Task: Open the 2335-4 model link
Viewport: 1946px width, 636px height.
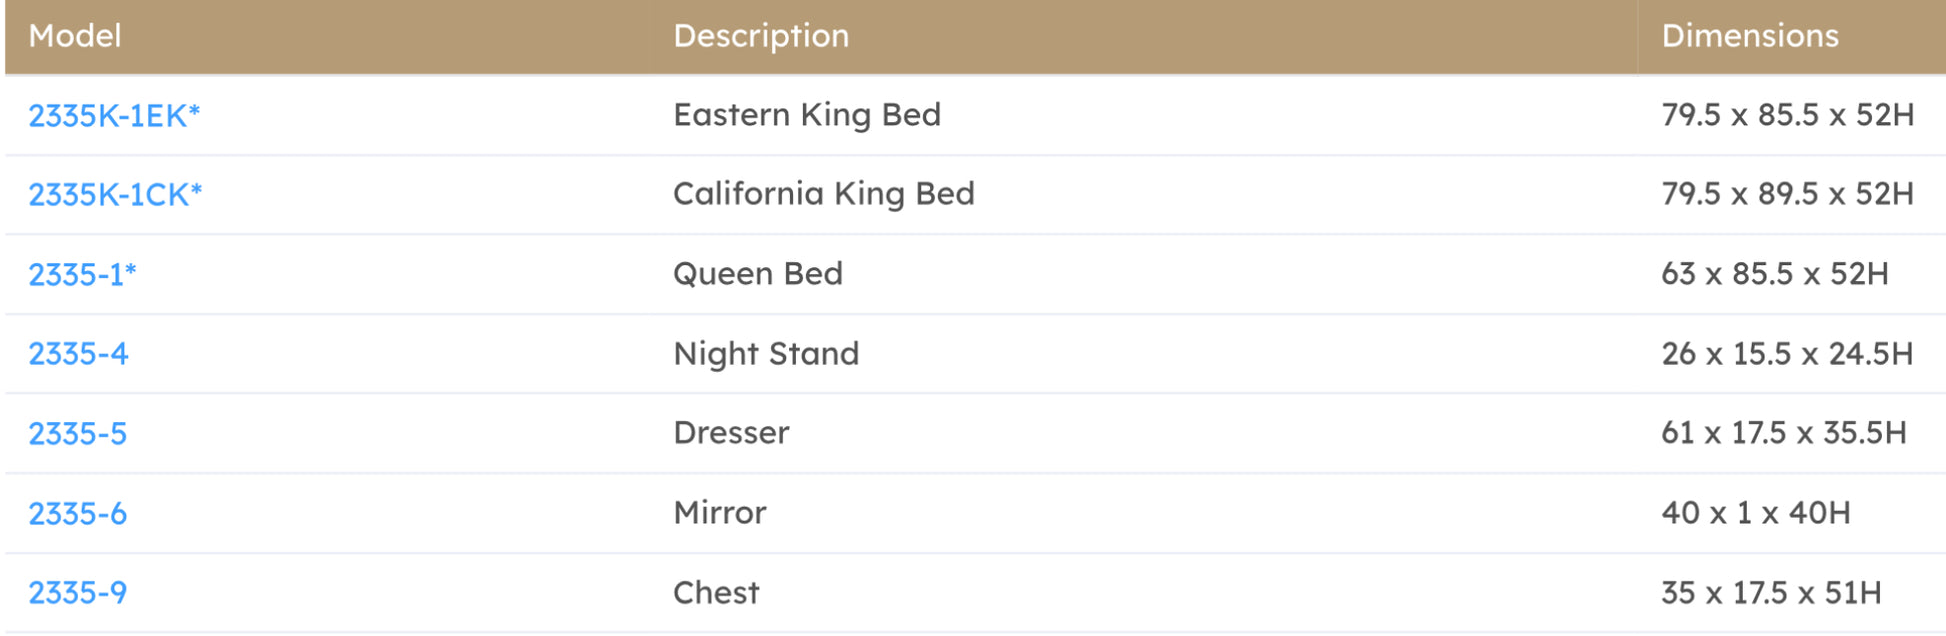Action: coord(78,354)
